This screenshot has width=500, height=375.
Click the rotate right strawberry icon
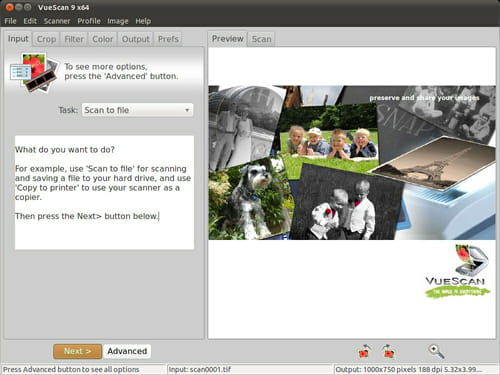pyautogui.click(x=389, y=351)
